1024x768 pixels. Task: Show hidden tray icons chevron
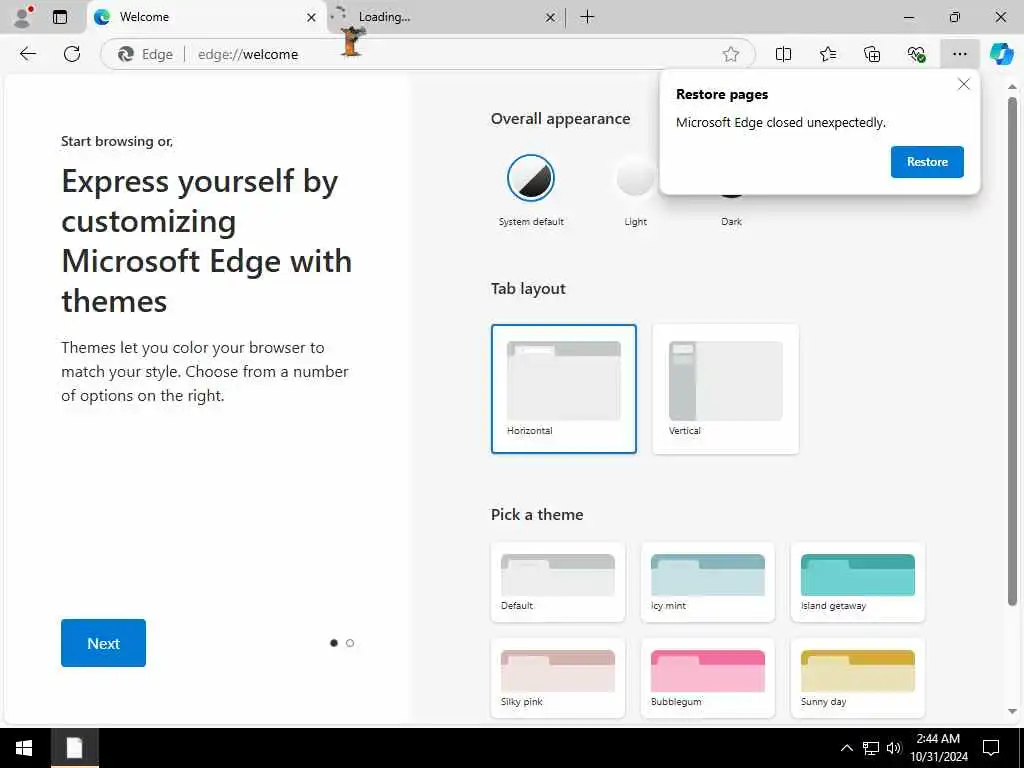(846, 748)
